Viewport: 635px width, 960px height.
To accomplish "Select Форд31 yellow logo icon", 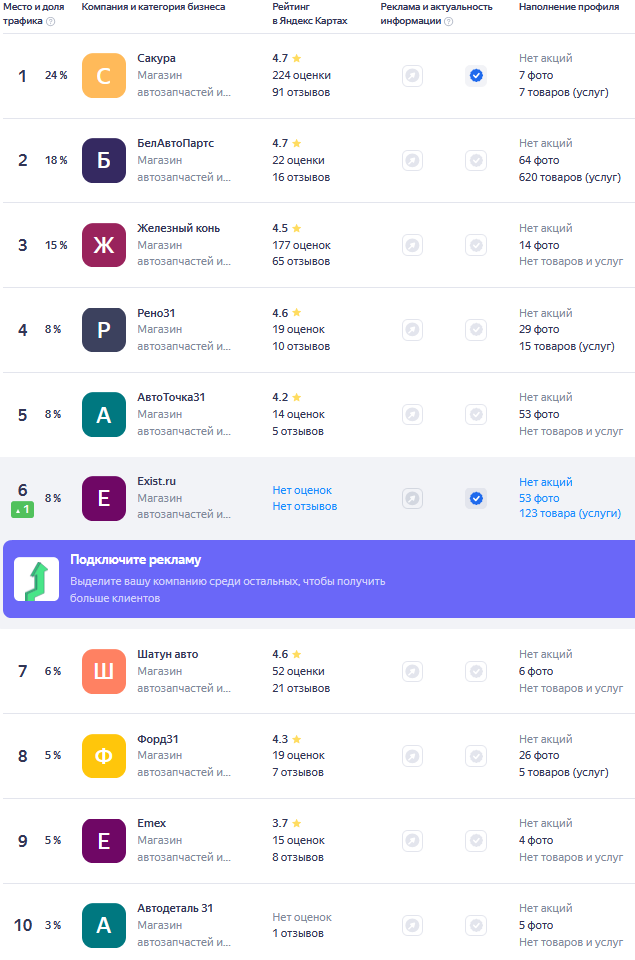I will click(x=103, y=756).
